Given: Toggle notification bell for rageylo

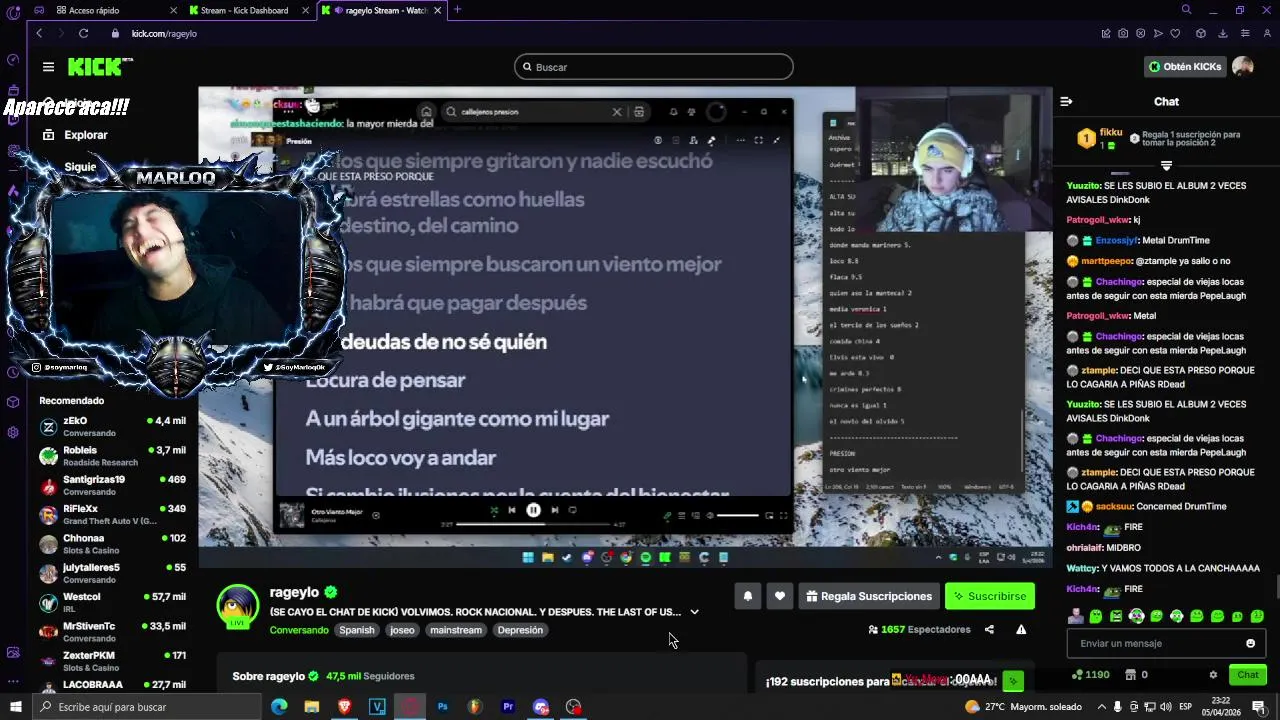Looking at the screenshot, I should pyautogui.click(x=747, y=596).
